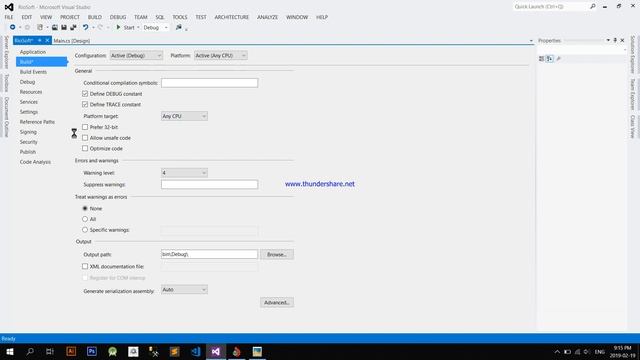Select All for treat warnings as errors

[85, 219]
